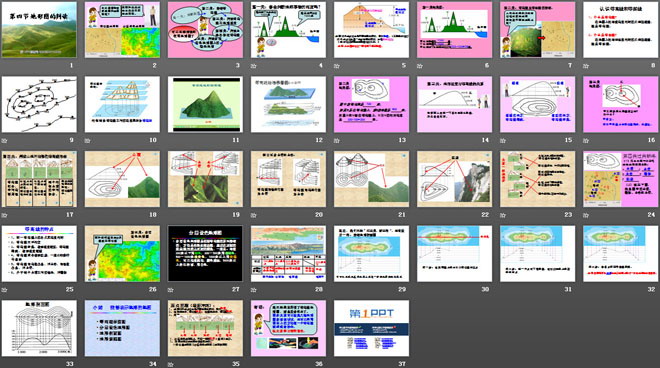Click the animation star icon under slide 4
Screen dimensions: 660x368
tap(253, 66)
